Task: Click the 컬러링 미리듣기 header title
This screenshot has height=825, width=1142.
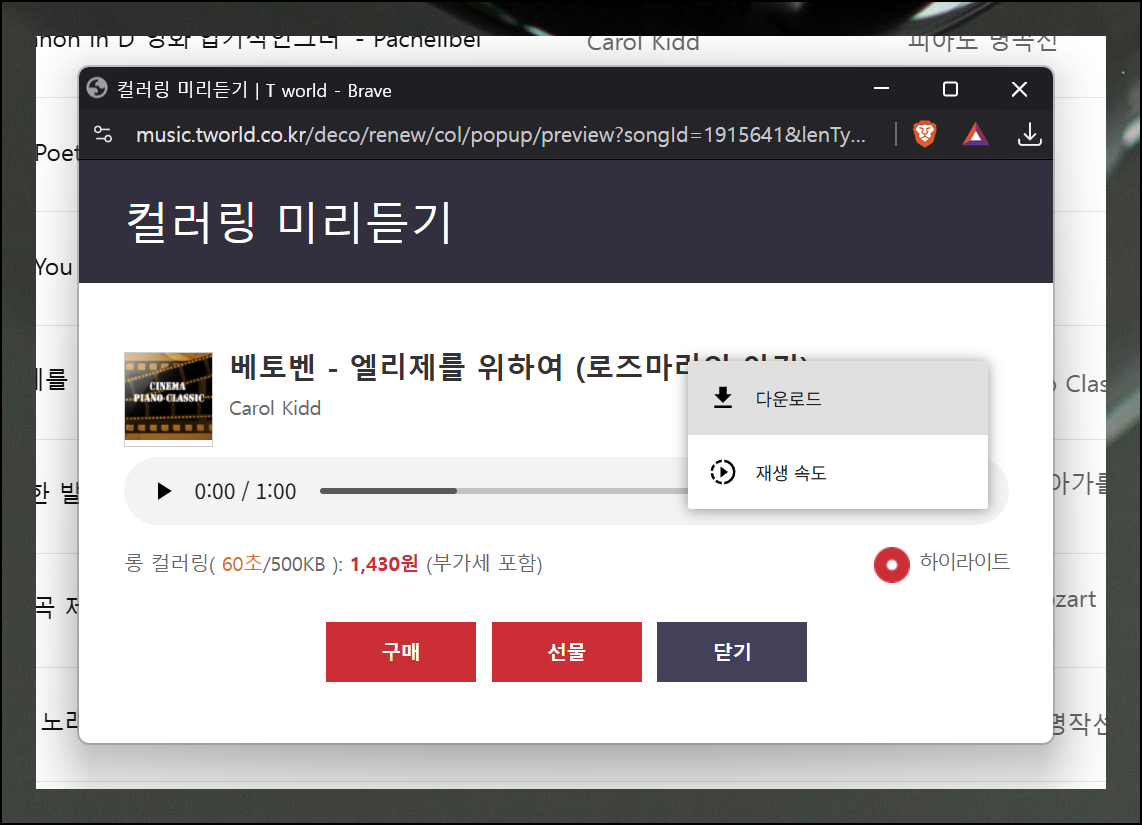Action: [x=289, y=222]
